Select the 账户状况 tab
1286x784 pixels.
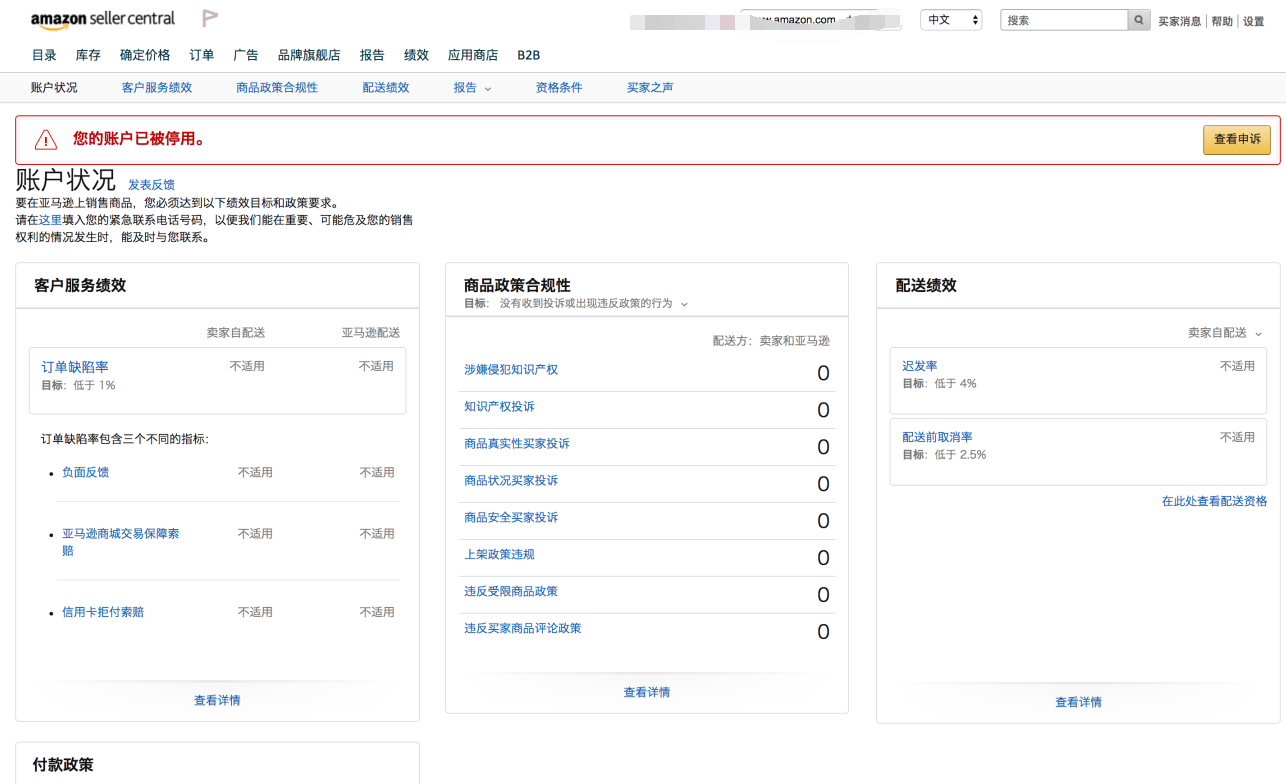click(x=54, y=88)
